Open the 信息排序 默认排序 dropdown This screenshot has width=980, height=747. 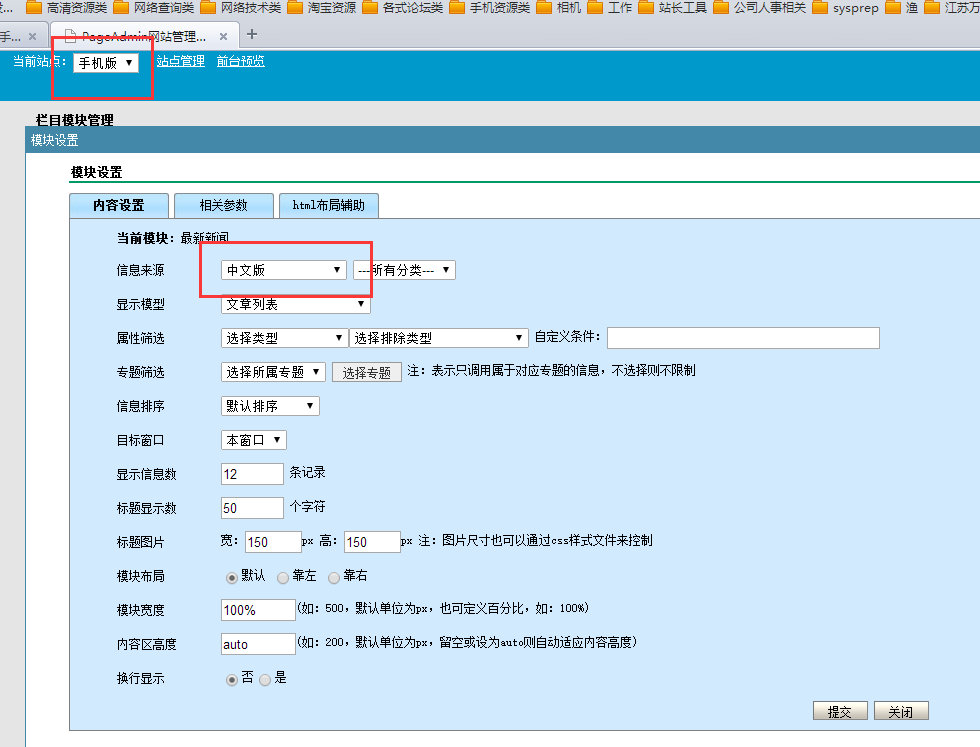tap(270, 406)
